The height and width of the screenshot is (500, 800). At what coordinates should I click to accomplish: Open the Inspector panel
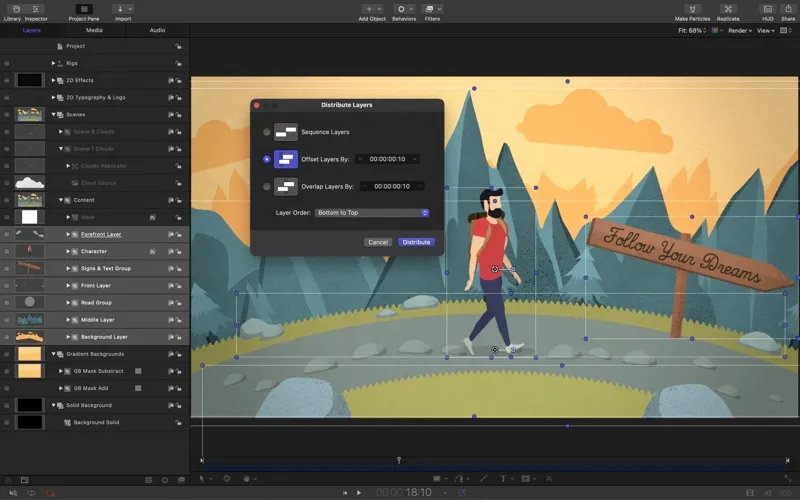(35, 9)
